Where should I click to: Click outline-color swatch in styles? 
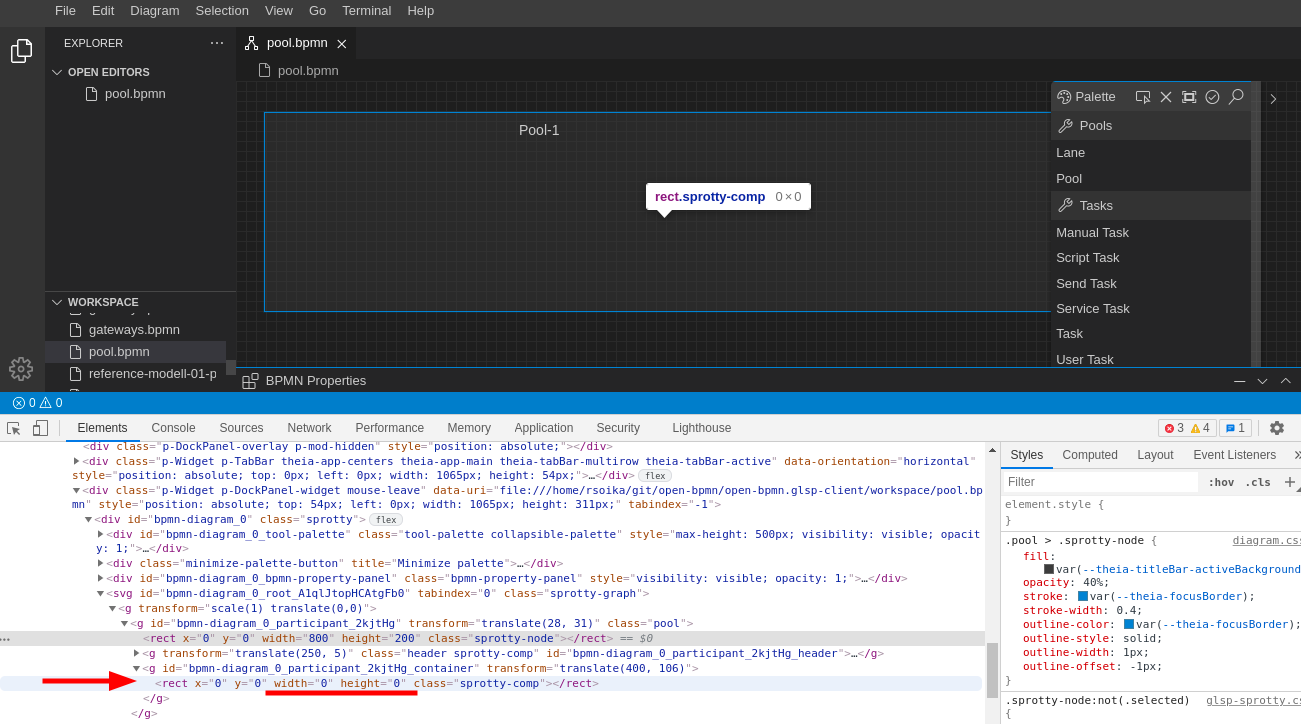1129,624
